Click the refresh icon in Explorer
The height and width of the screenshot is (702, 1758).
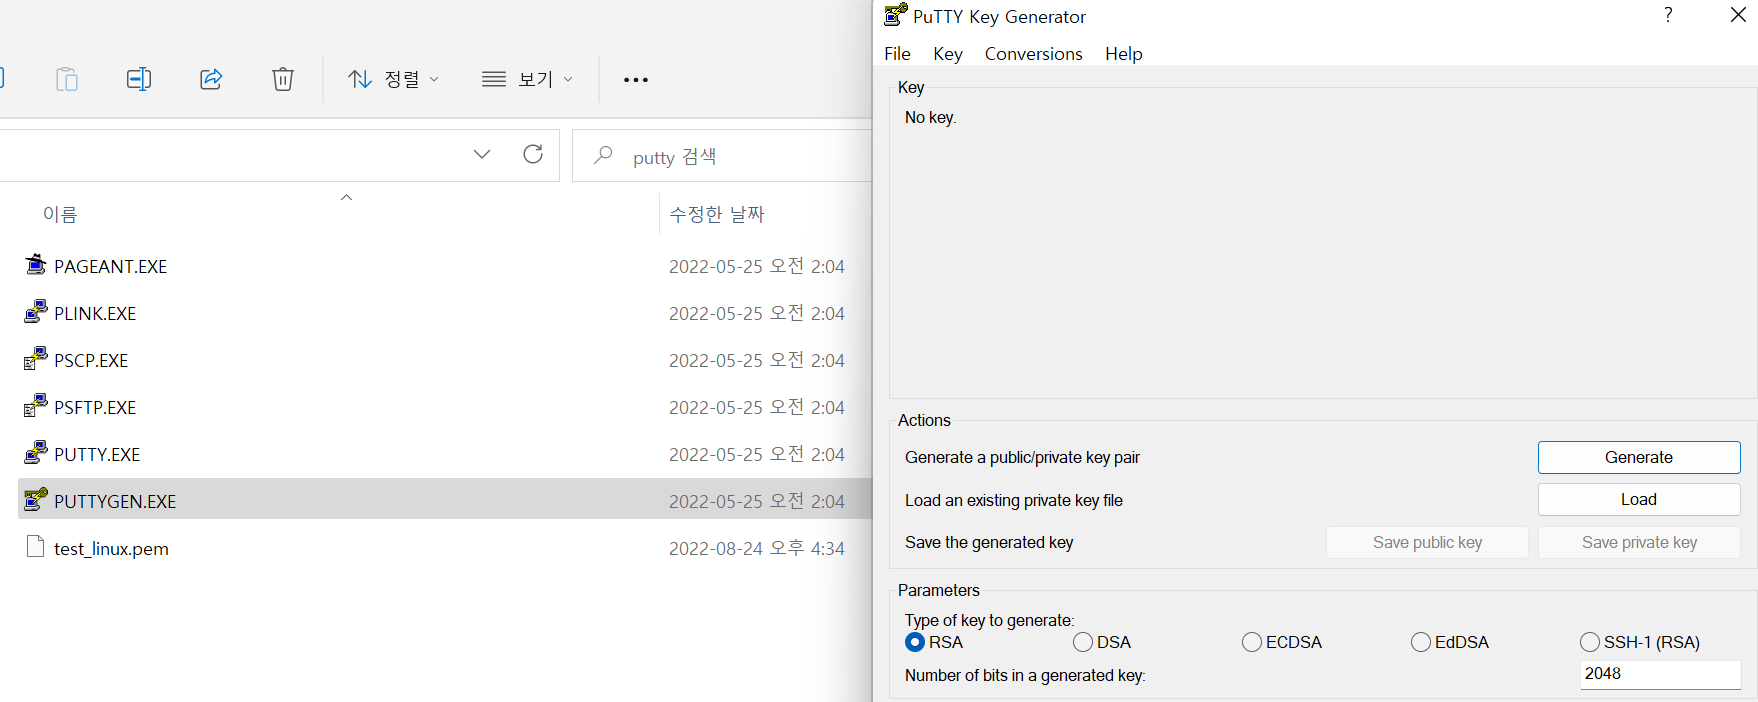click(533, 154)
